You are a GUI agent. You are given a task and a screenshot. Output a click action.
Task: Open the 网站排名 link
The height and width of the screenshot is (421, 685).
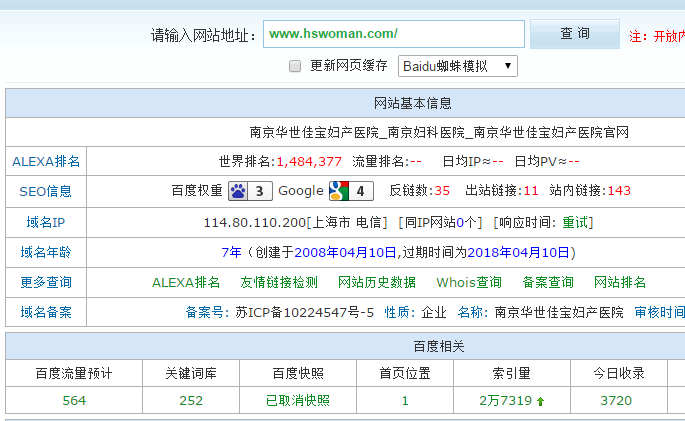click(x=620, y=282)
